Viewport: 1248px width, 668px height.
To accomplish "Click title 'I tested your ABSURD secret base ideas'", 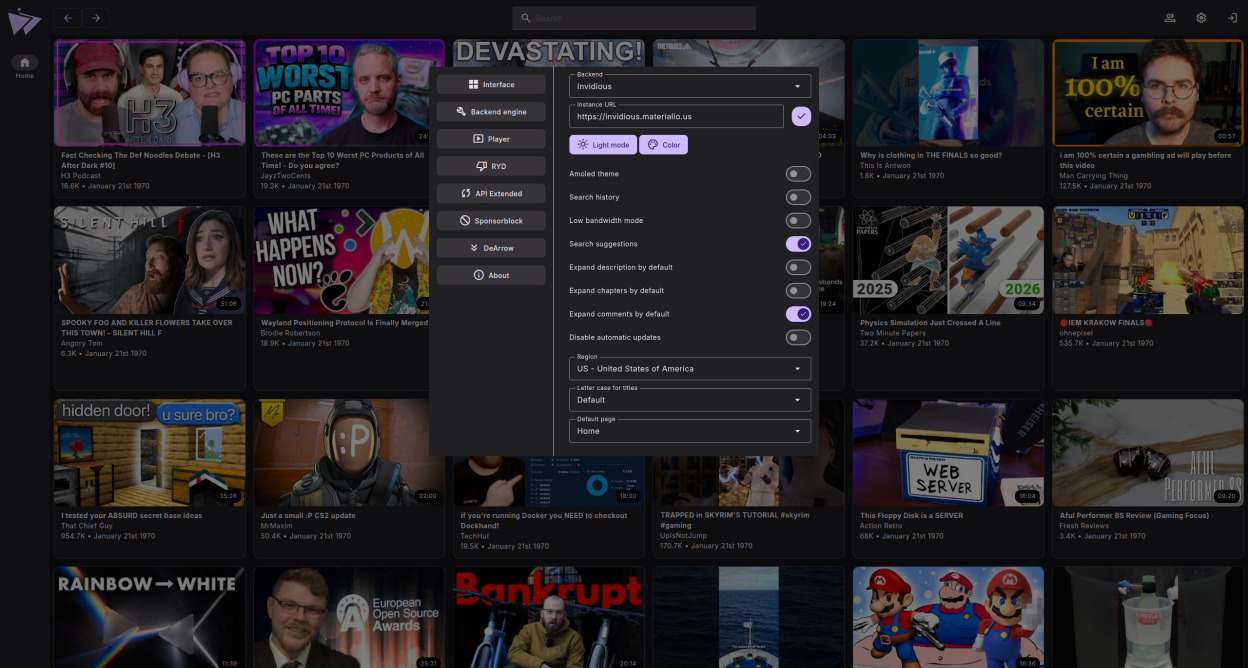I will (131, 516).
